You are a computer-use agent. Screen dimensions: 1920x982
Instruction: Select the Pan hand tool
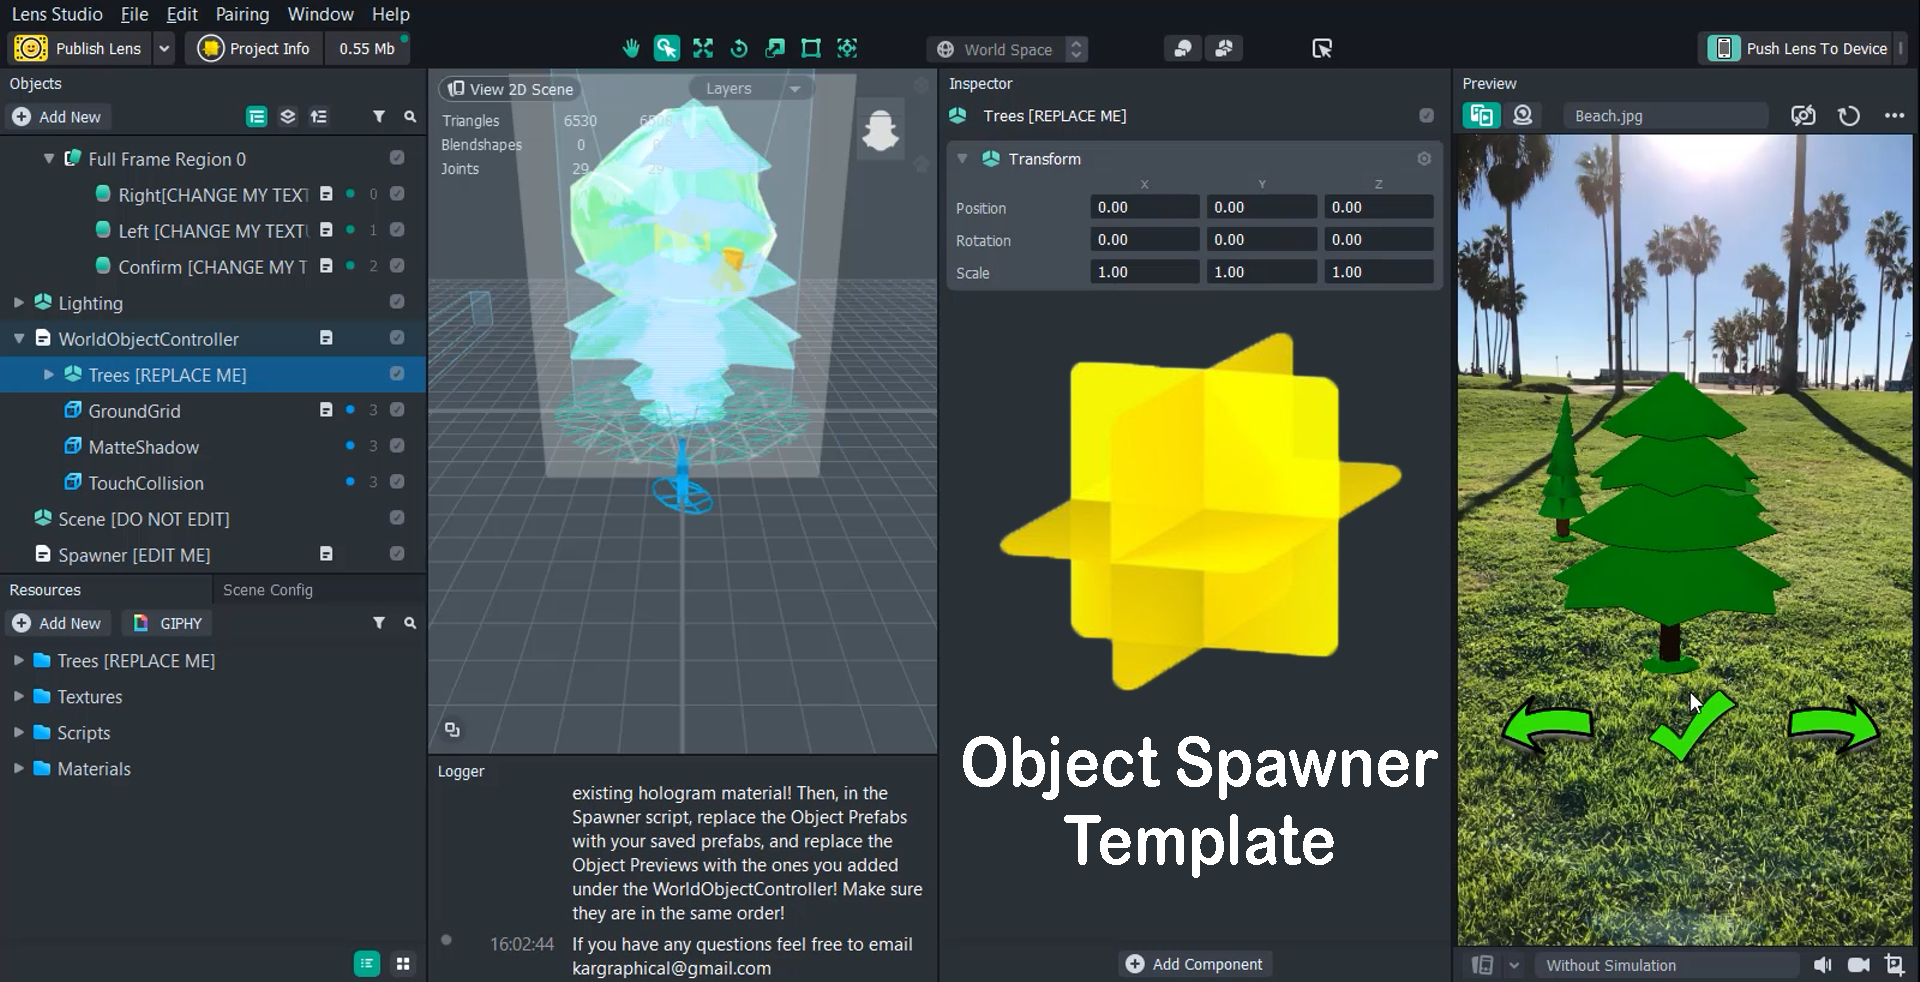(x=631, y=48)
